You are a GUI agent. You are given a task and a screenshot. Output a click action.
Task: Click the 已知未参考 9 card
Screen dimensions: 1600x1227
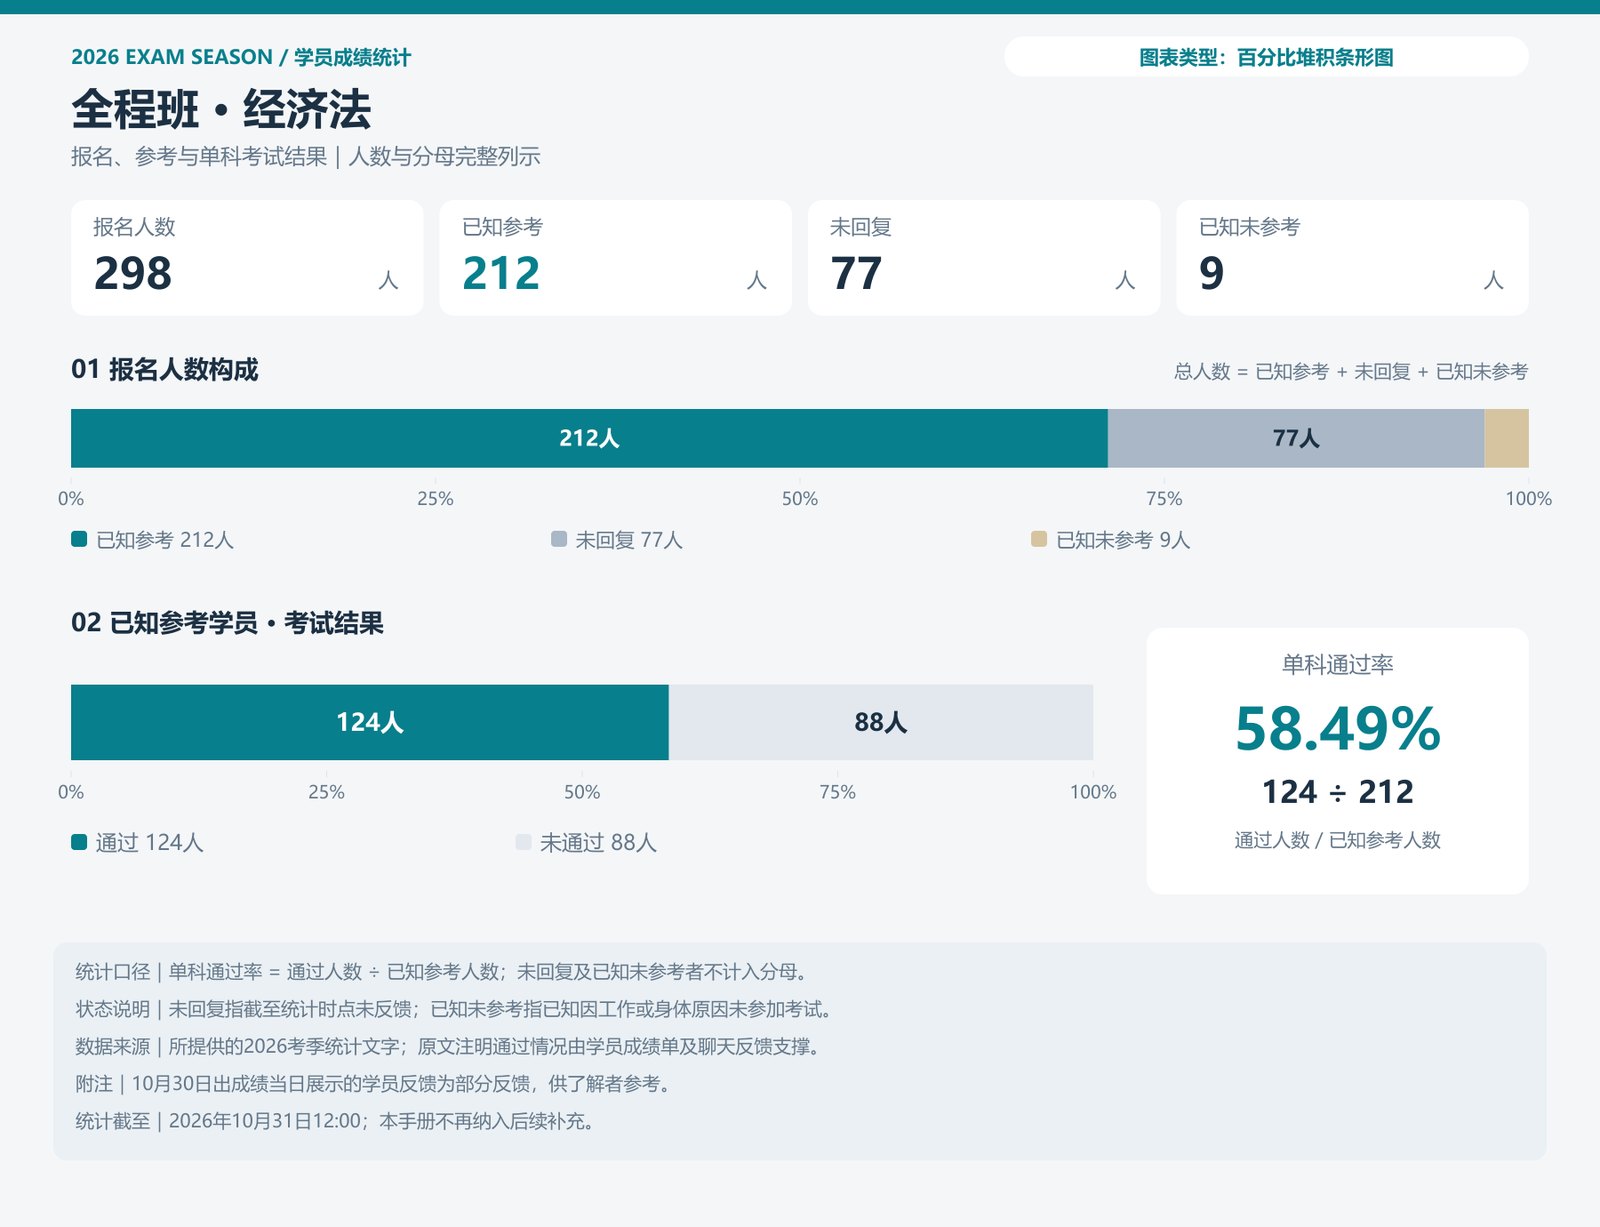1352,258
